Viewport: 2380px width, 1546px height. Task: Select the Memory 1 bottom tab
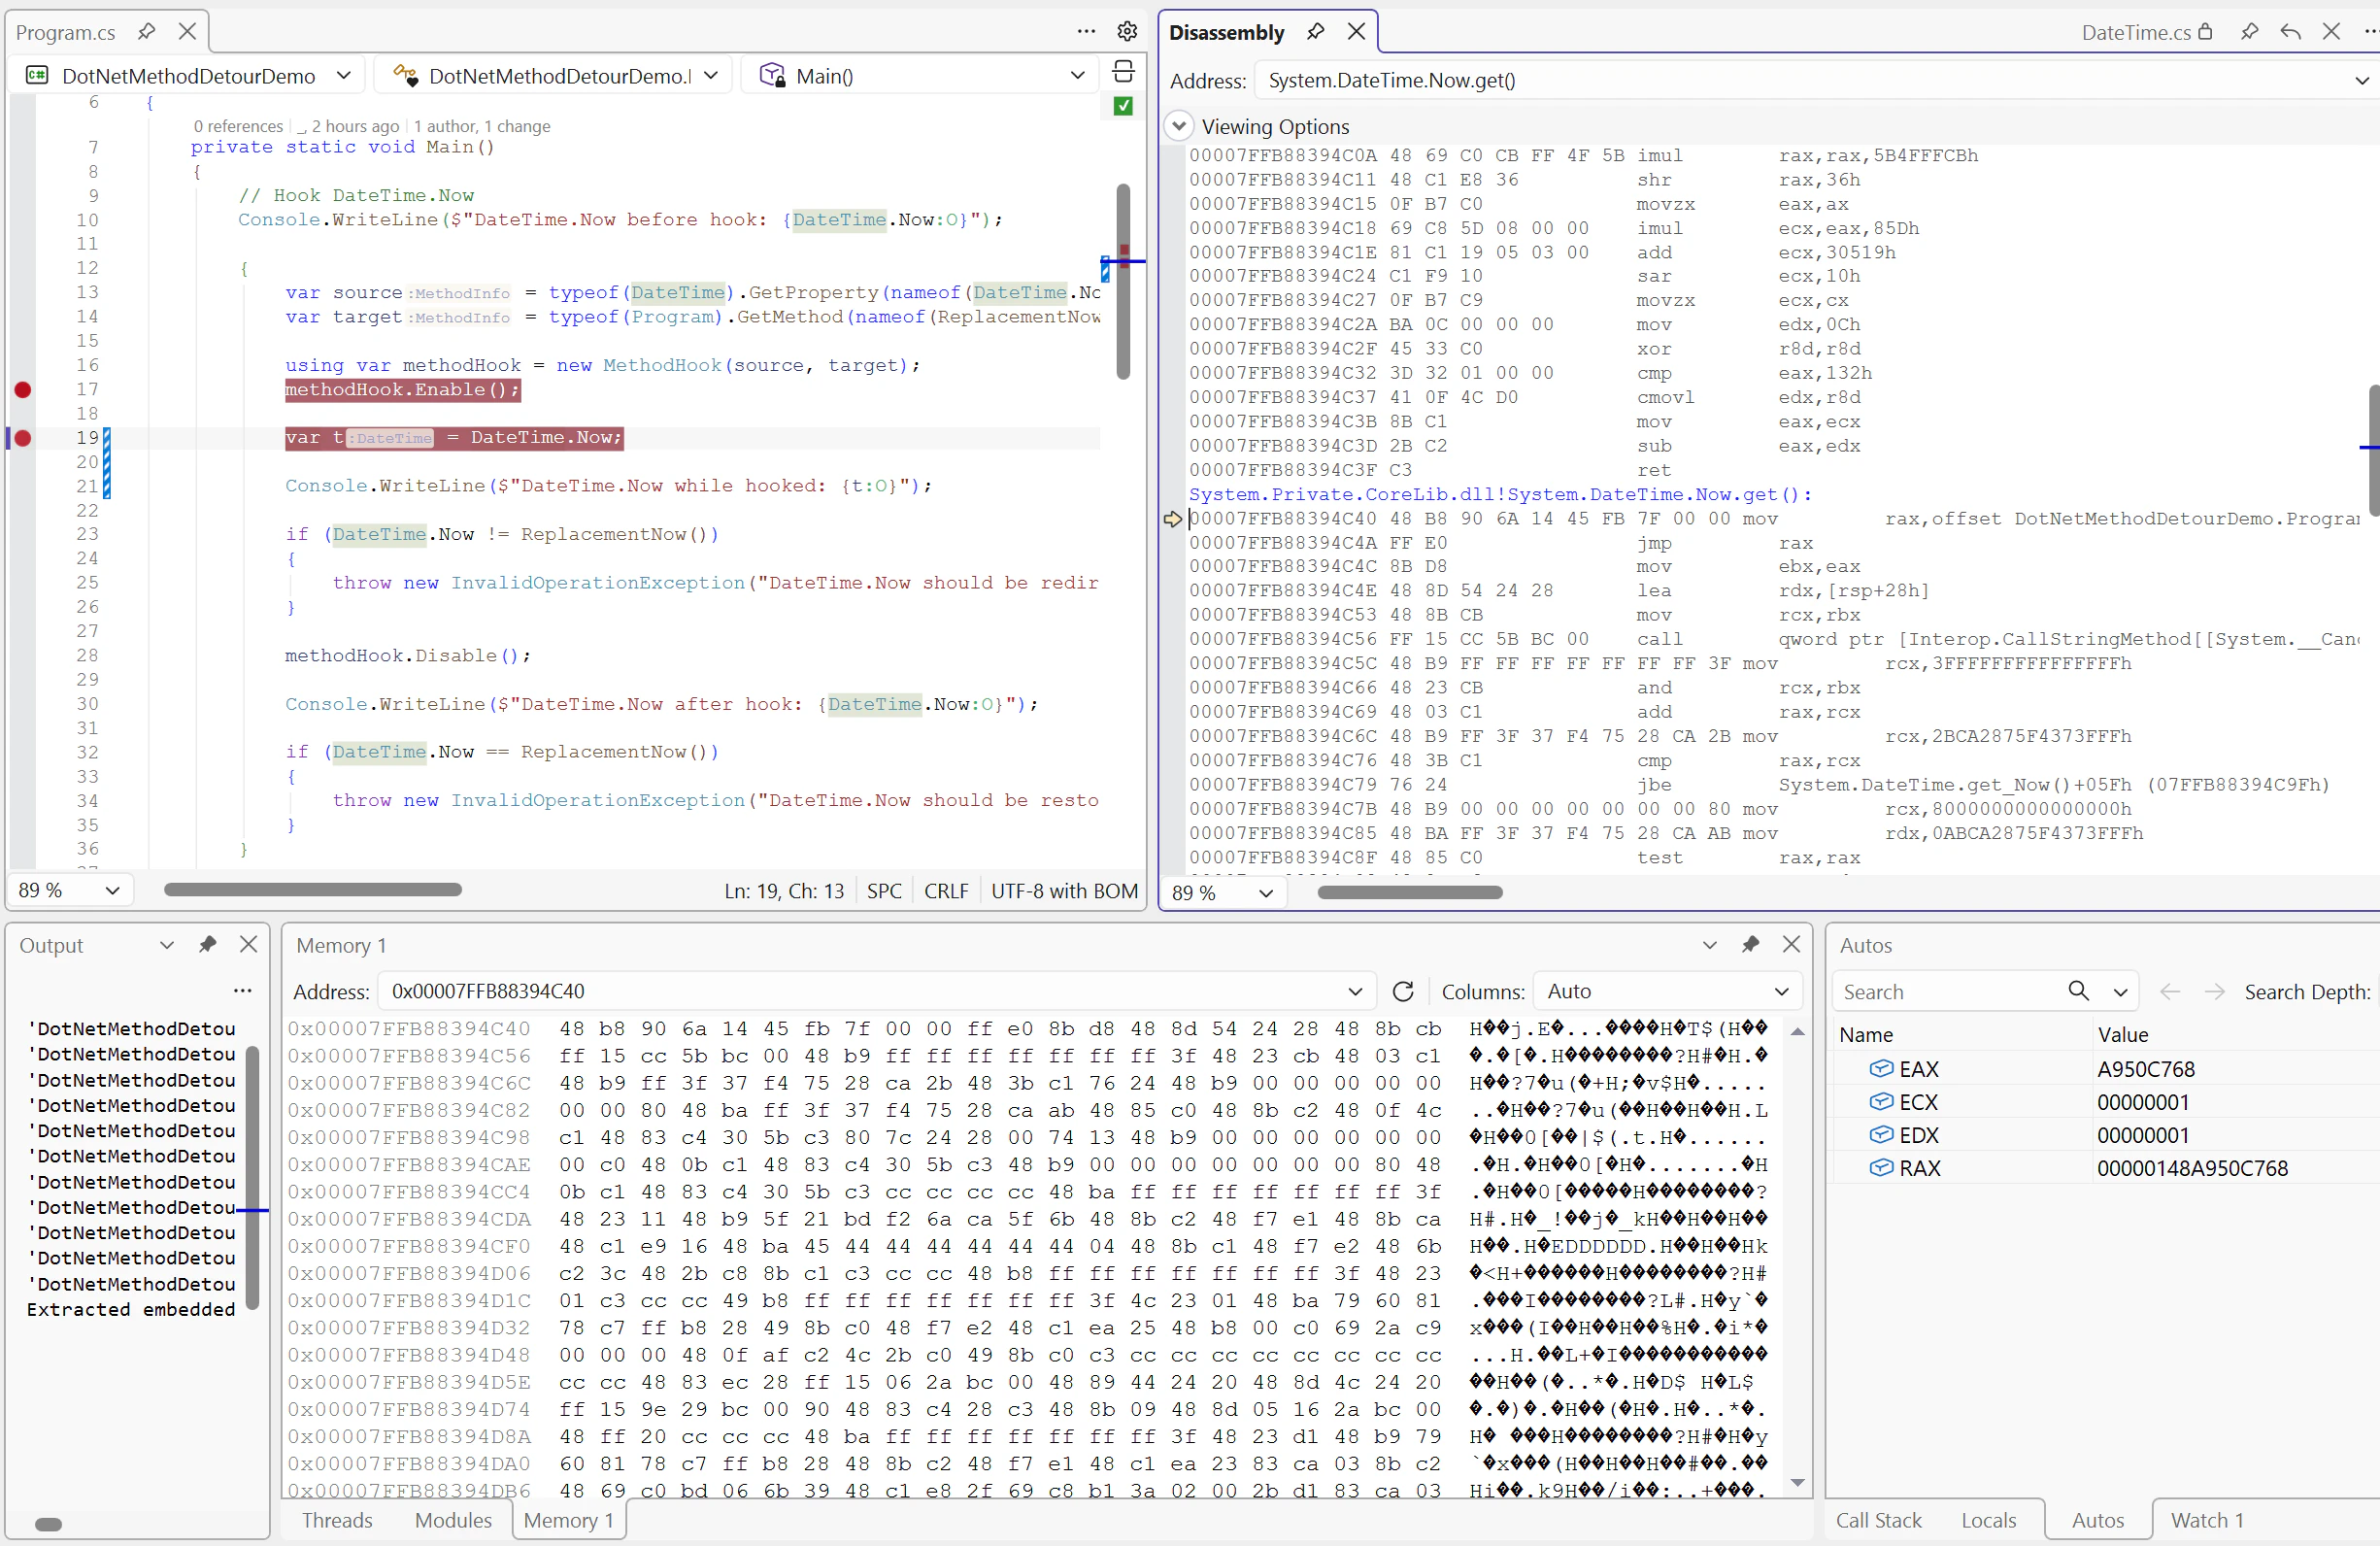(569, 1521)
